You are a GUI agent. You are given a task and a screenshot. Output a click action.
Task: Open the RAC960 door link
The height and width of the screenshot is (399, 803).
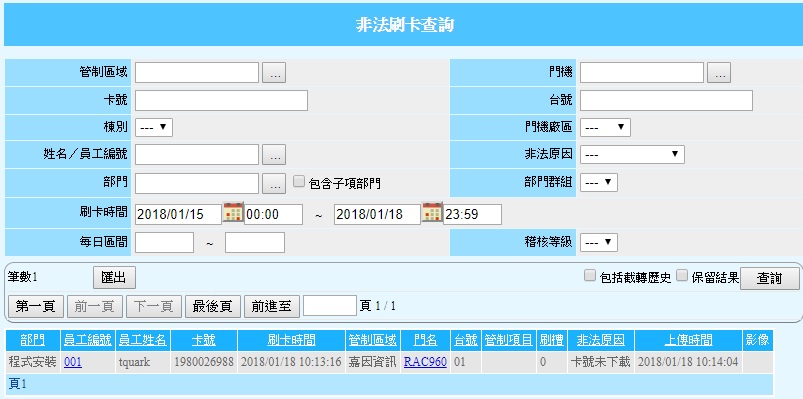425,362
